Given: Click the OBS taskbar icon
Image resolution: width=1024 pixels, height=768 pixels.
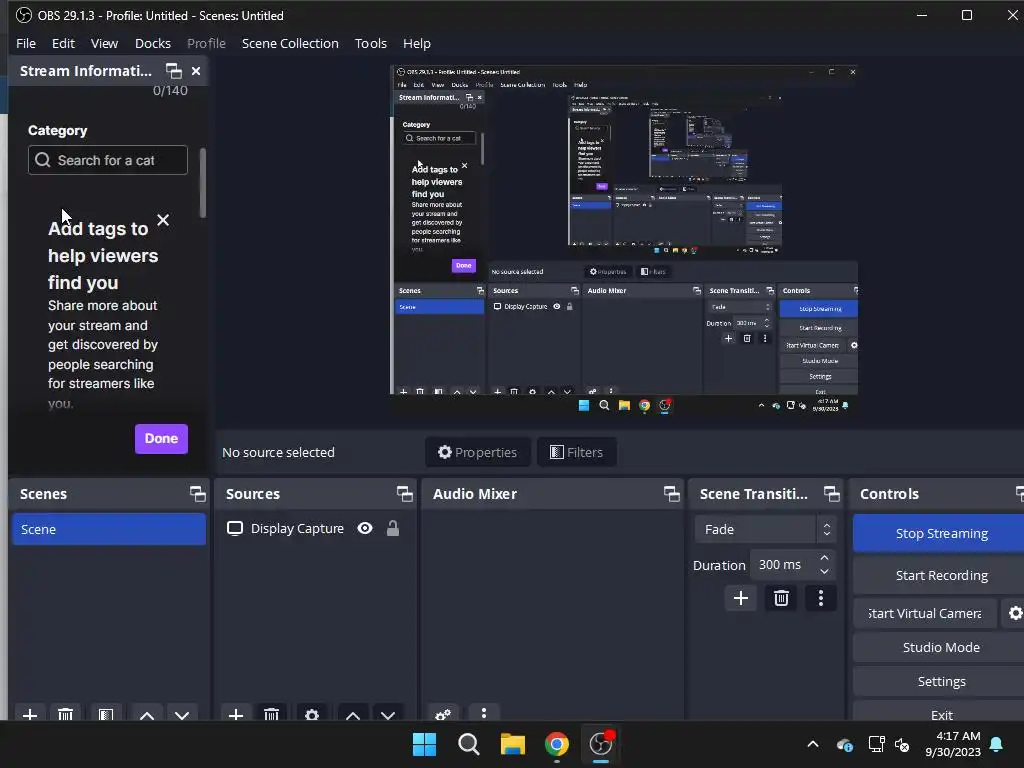Looking at the screenshot, I should tap(601, 744).
